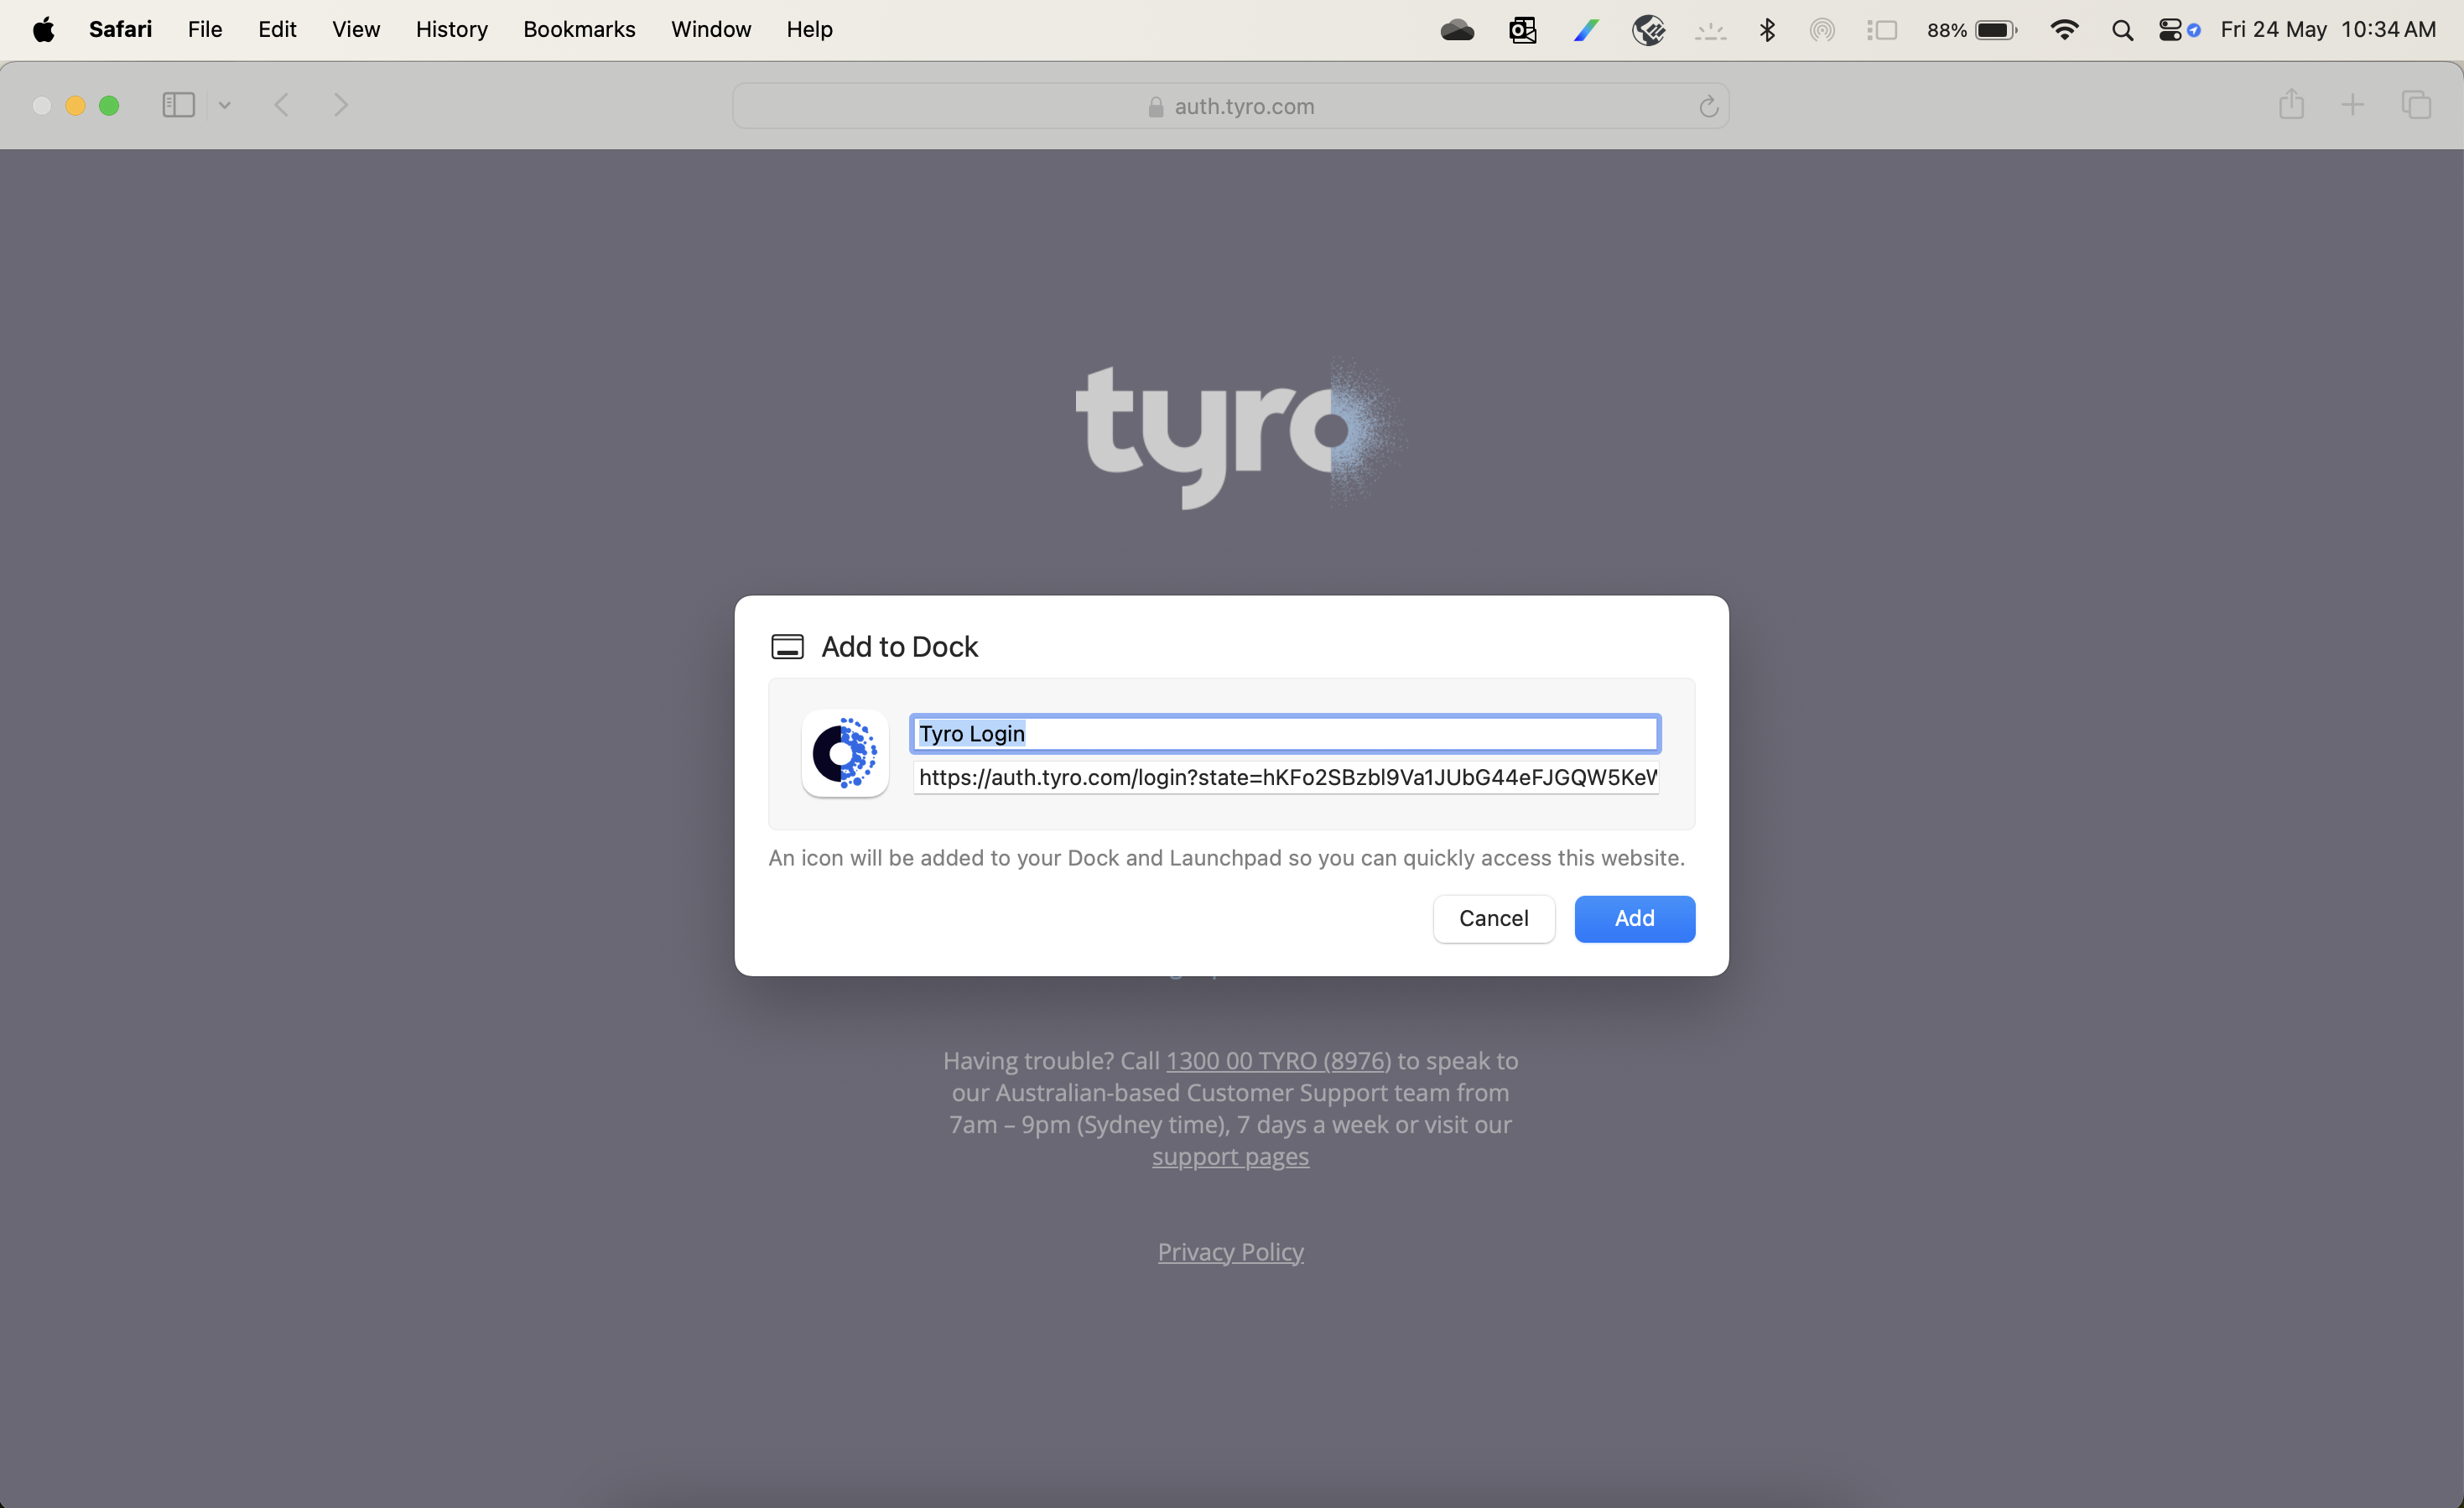Open the Privacy Policy link

1230,1251
